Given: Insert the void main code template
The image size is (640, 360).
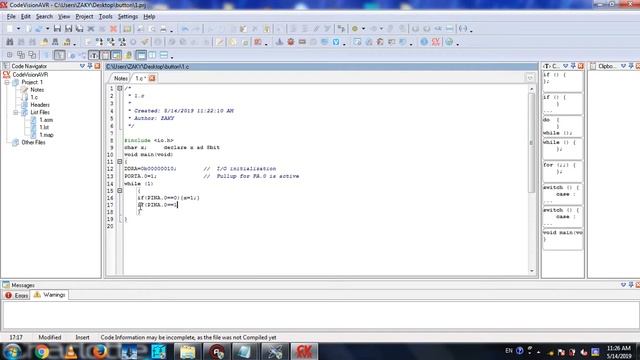Looking at the screenshot, I should [x=562, y=239].
